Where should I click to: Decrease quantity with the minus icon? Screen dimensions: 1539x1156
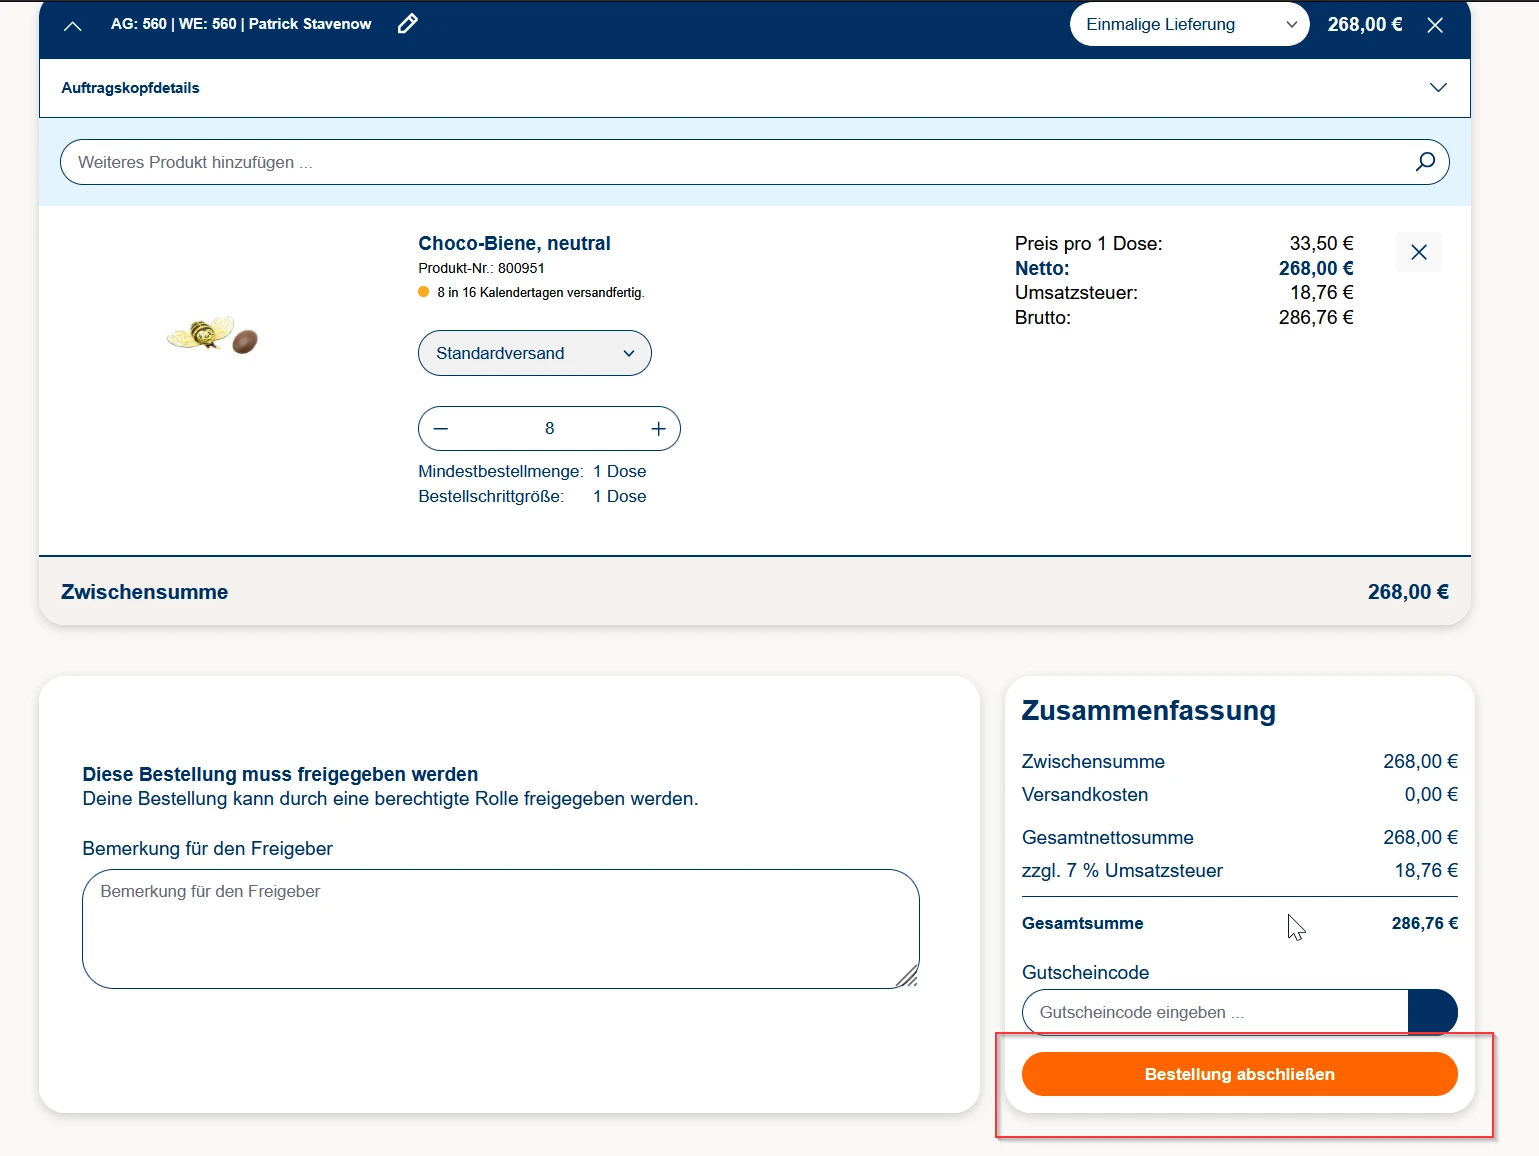[441, 429]
